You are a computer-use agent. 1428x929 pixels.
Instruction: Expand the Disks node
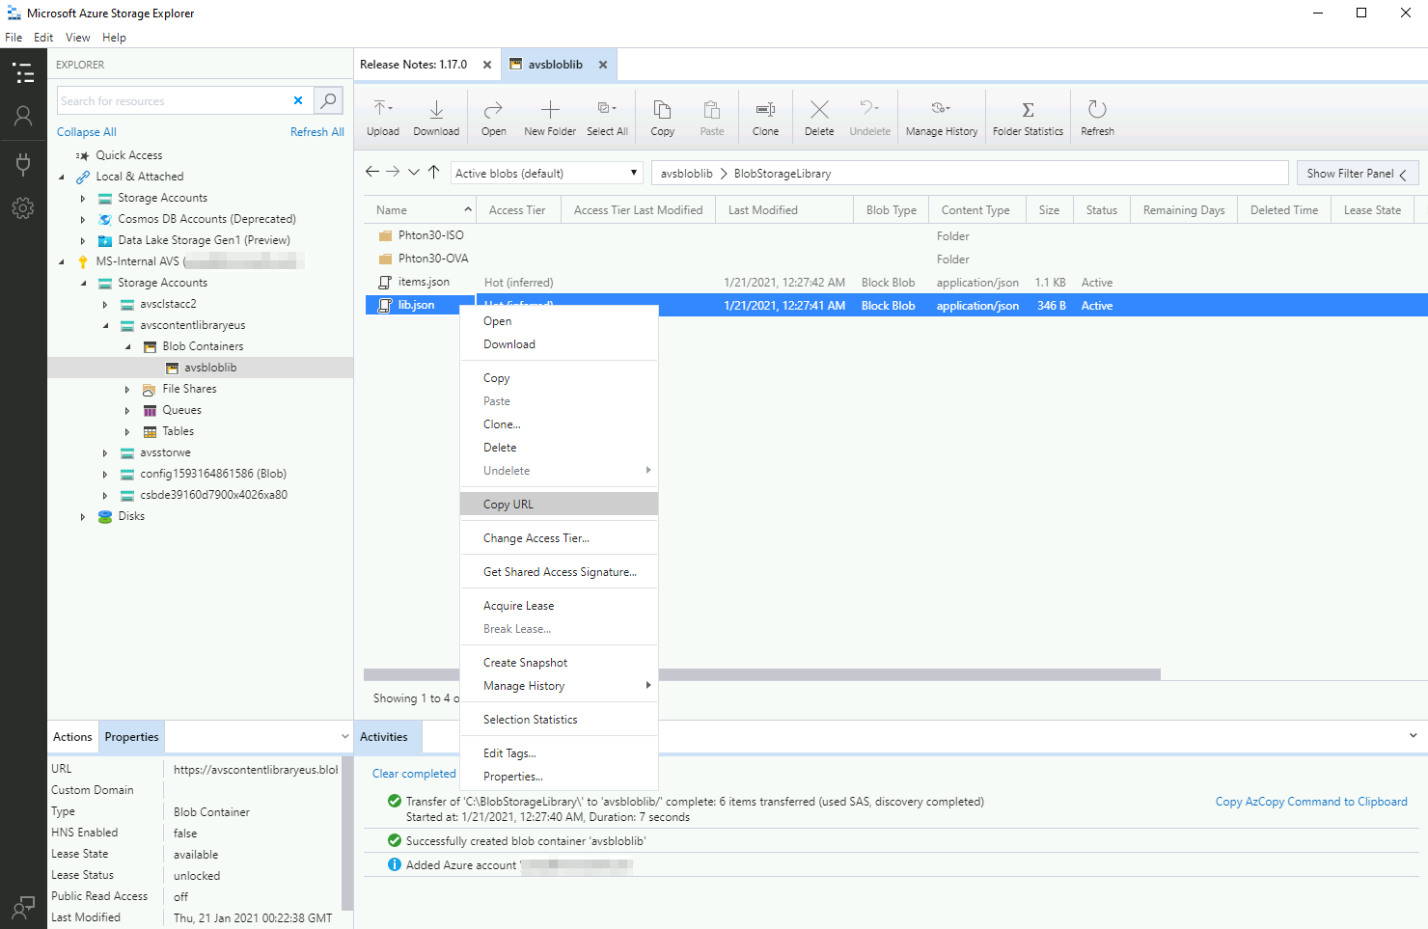point(83,517)
